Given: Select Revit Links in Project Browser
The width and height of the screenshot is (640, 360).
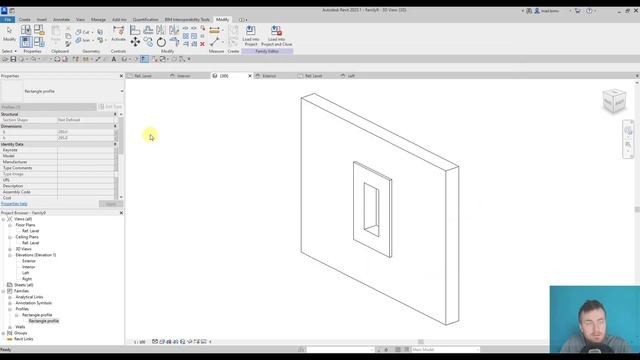Looking at the screenshot, I should pos(23,339).
